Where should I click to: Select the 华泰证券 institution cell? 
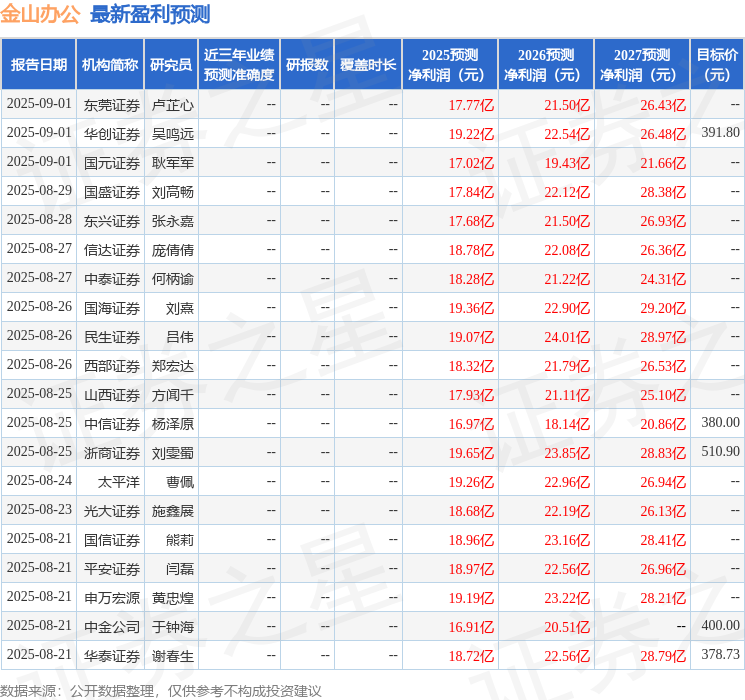(x=112, y=656)
